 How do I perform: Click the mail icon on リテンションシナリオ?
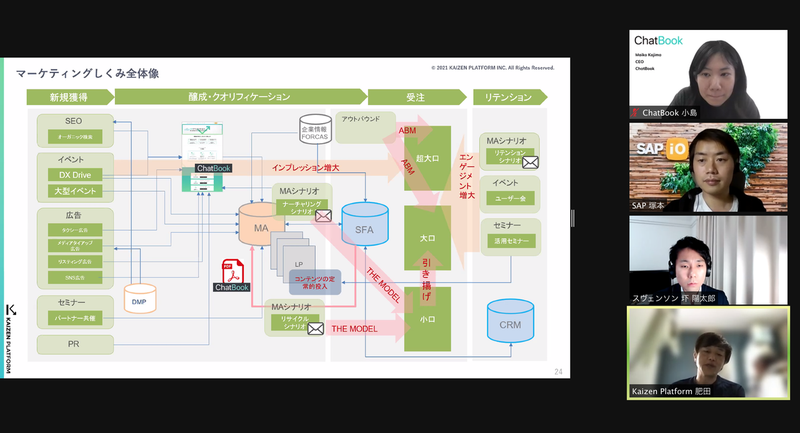(530, 163)
